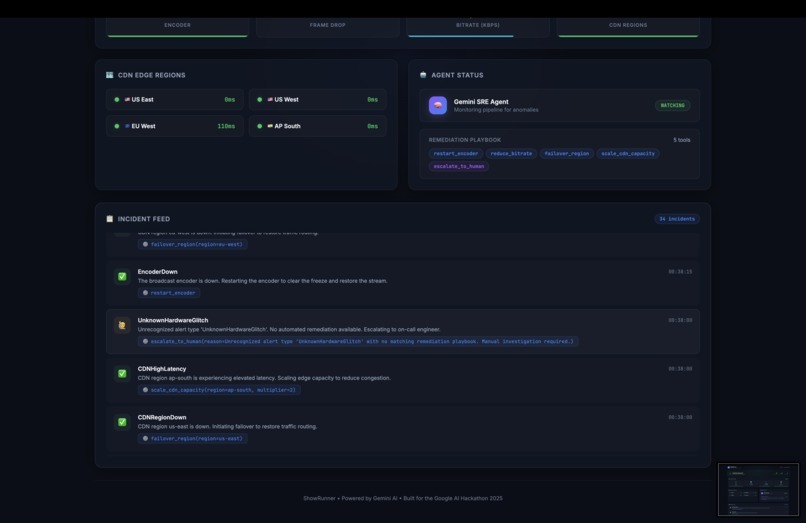Click the CDN Edge Regions panel icon
This screenshot has height=523, width=806.
[109, 75]
